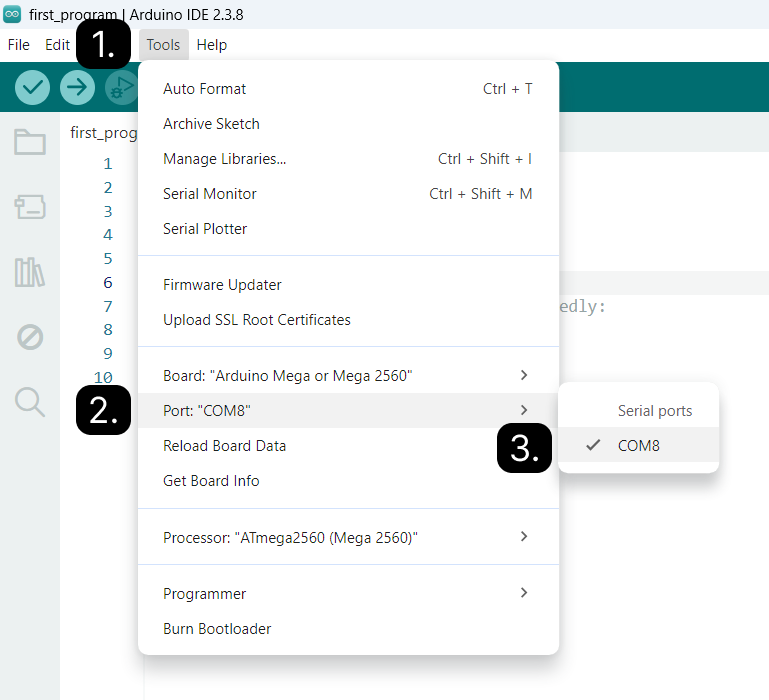This screenshot has height=700, width=769.
Task: Open the Boards Manager sidebar icon
Action: pyautogui.click(x=30, y=207)
